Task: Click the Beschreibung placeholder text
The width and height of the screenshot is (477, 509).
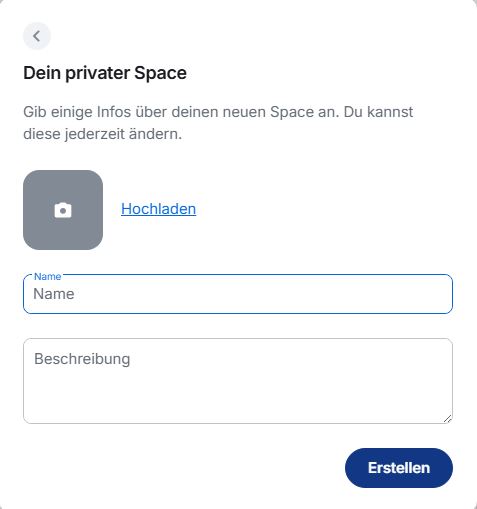Action: [82, 359]
